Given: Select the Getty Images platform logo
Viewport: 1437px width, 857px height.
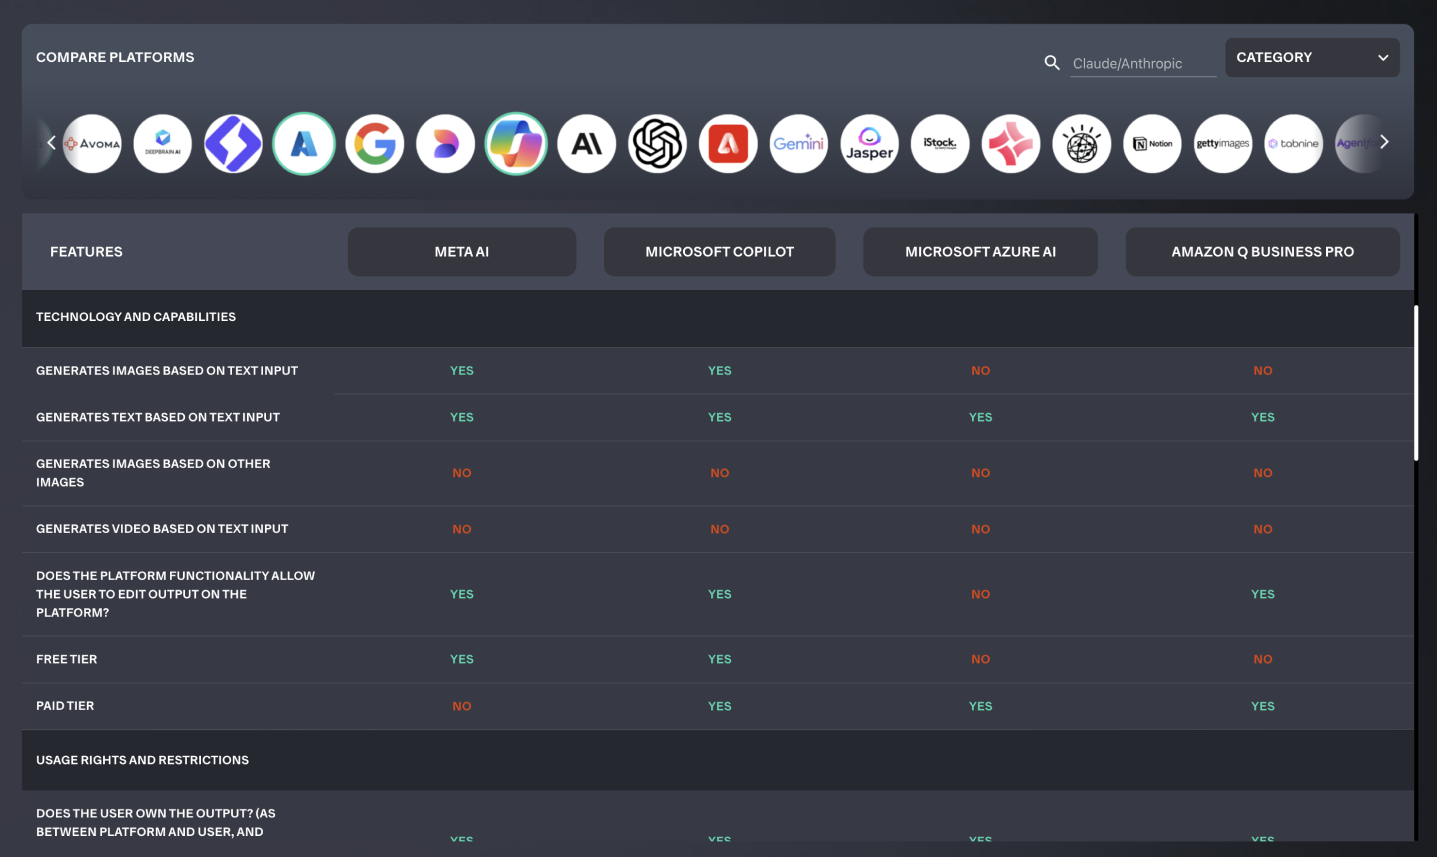Looking at the screenshot, I should 1223,144.
